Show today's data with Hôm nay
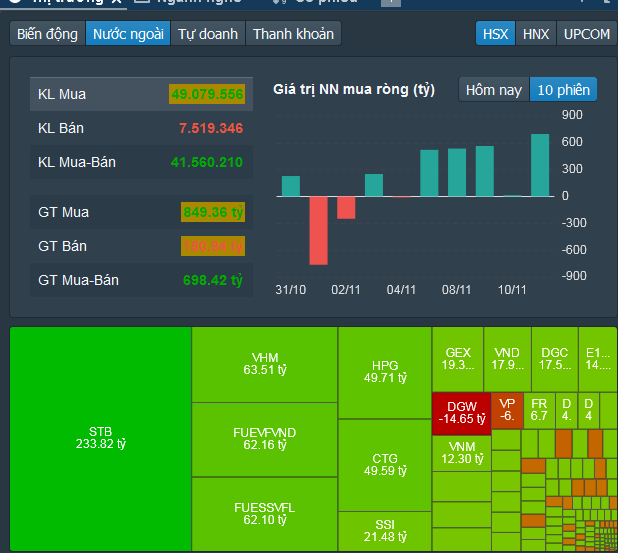 [493, 90]
